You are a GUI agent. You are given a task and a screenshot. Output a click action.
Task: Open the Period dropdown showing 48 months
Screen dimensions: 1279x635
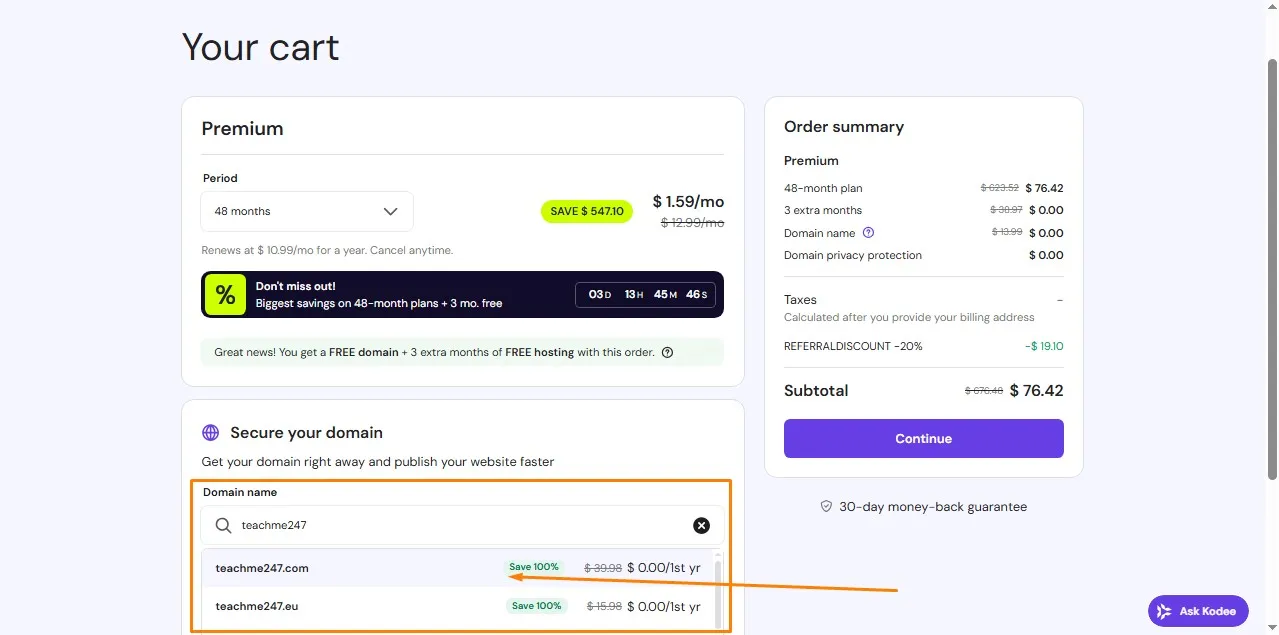[307, 211]
